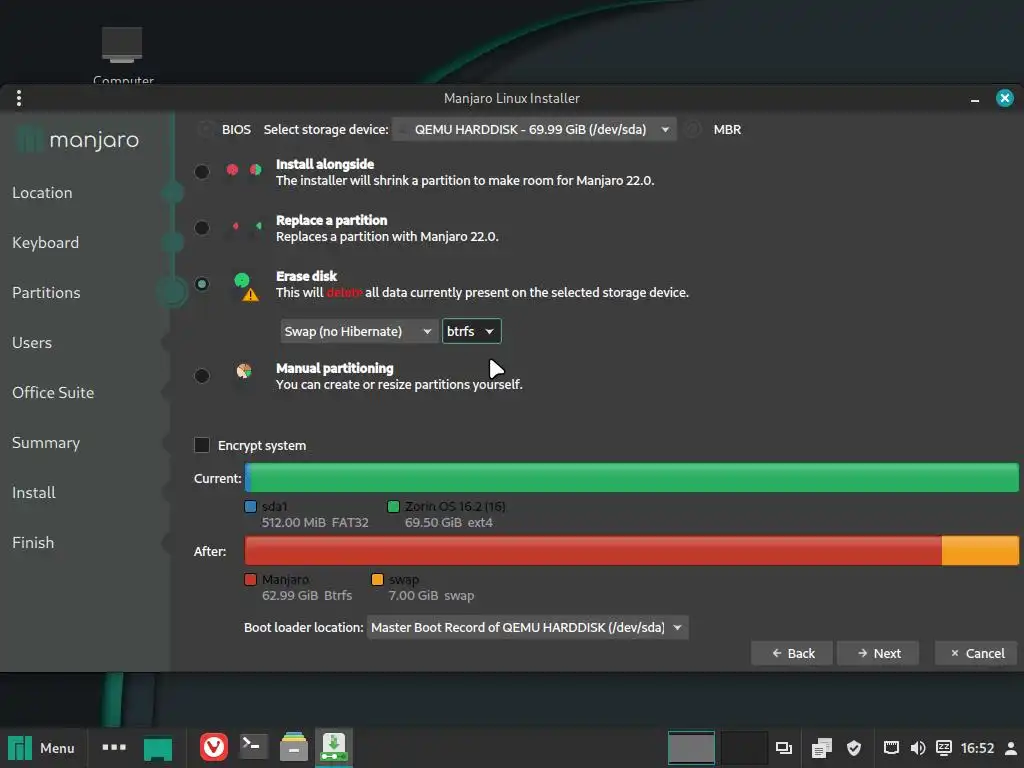The height and width of the screenshot is (768, 1024).
Task: Click the taskbar clock showing 16:52
Action: click(x=977, y=748)
